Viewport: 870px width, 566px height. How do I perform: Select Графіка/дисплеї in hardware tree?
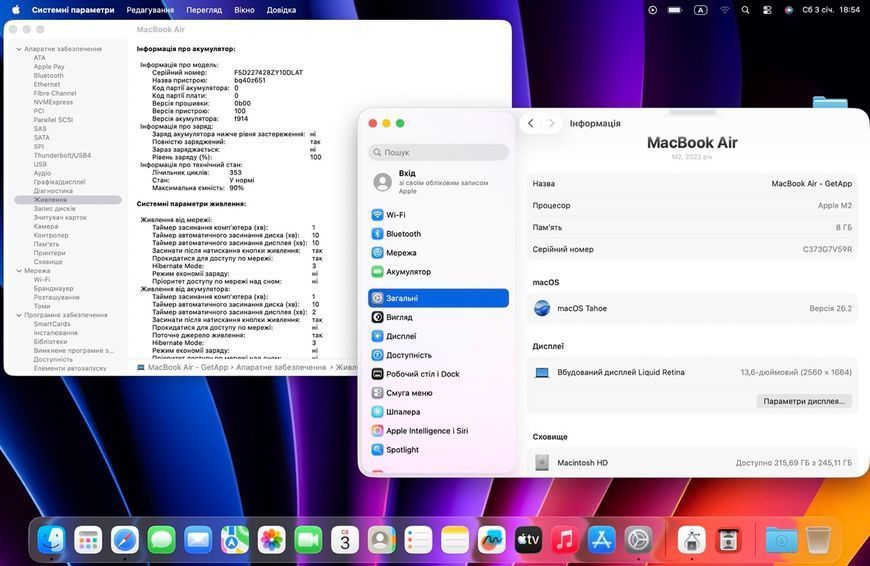tap(59, 182)
